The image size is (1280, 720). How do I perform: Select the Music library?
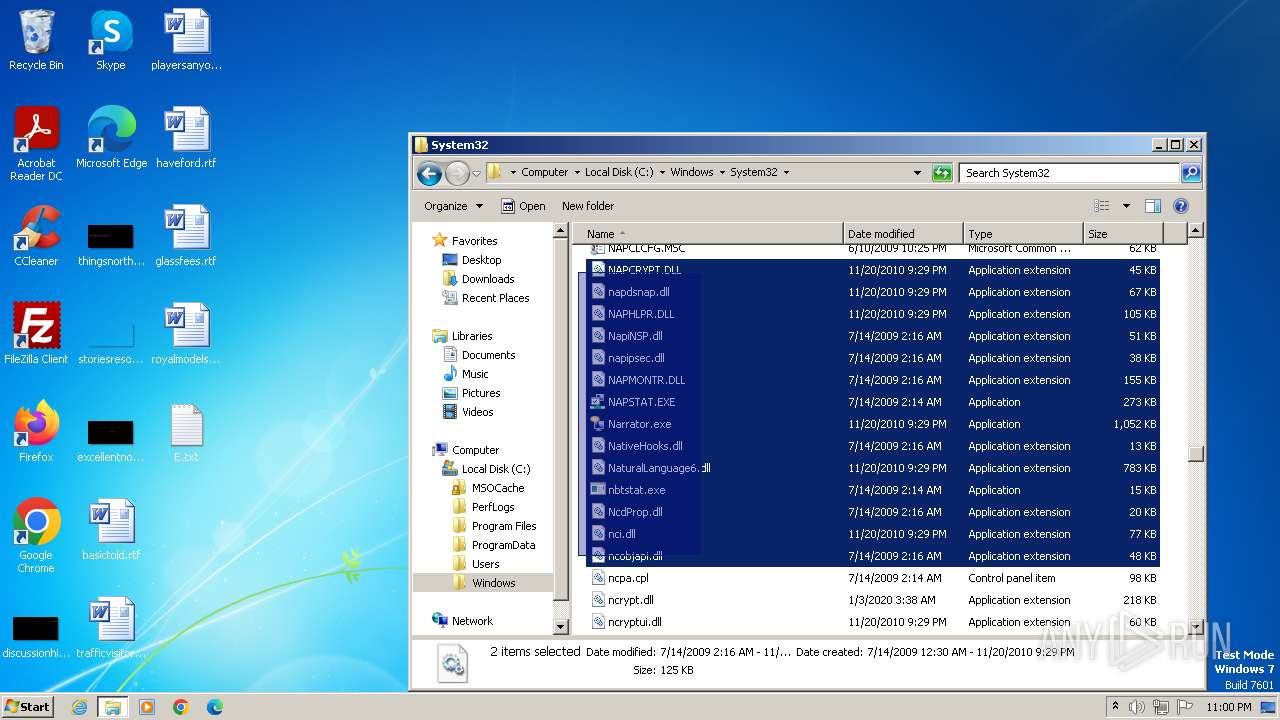click(x=475, y=374)
